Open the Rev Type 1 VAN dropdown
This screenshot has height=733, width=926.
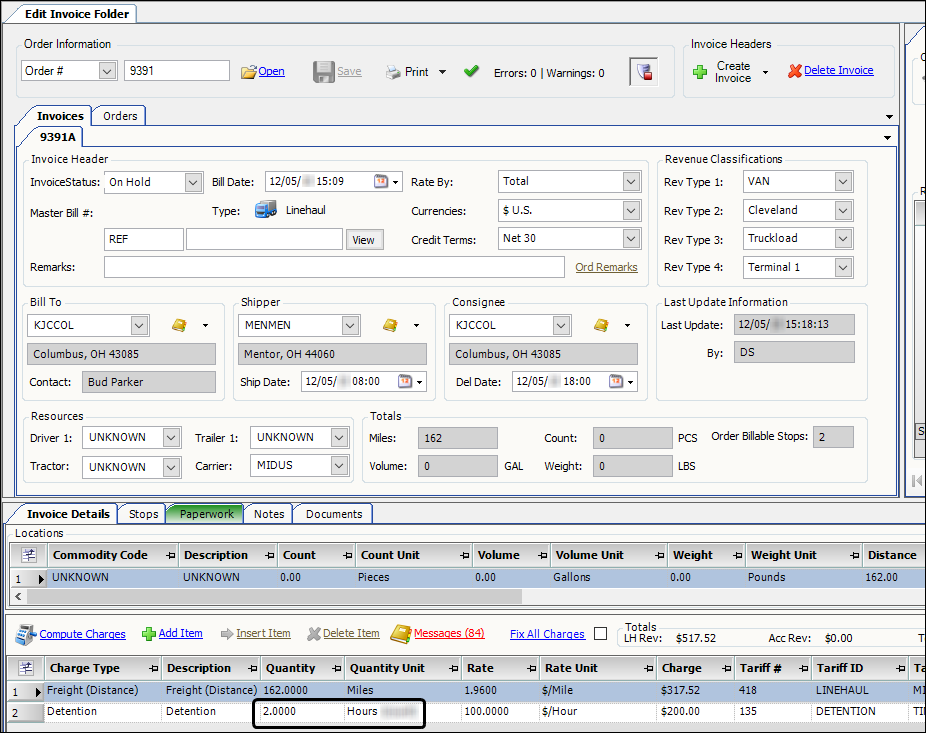point(843,182)
